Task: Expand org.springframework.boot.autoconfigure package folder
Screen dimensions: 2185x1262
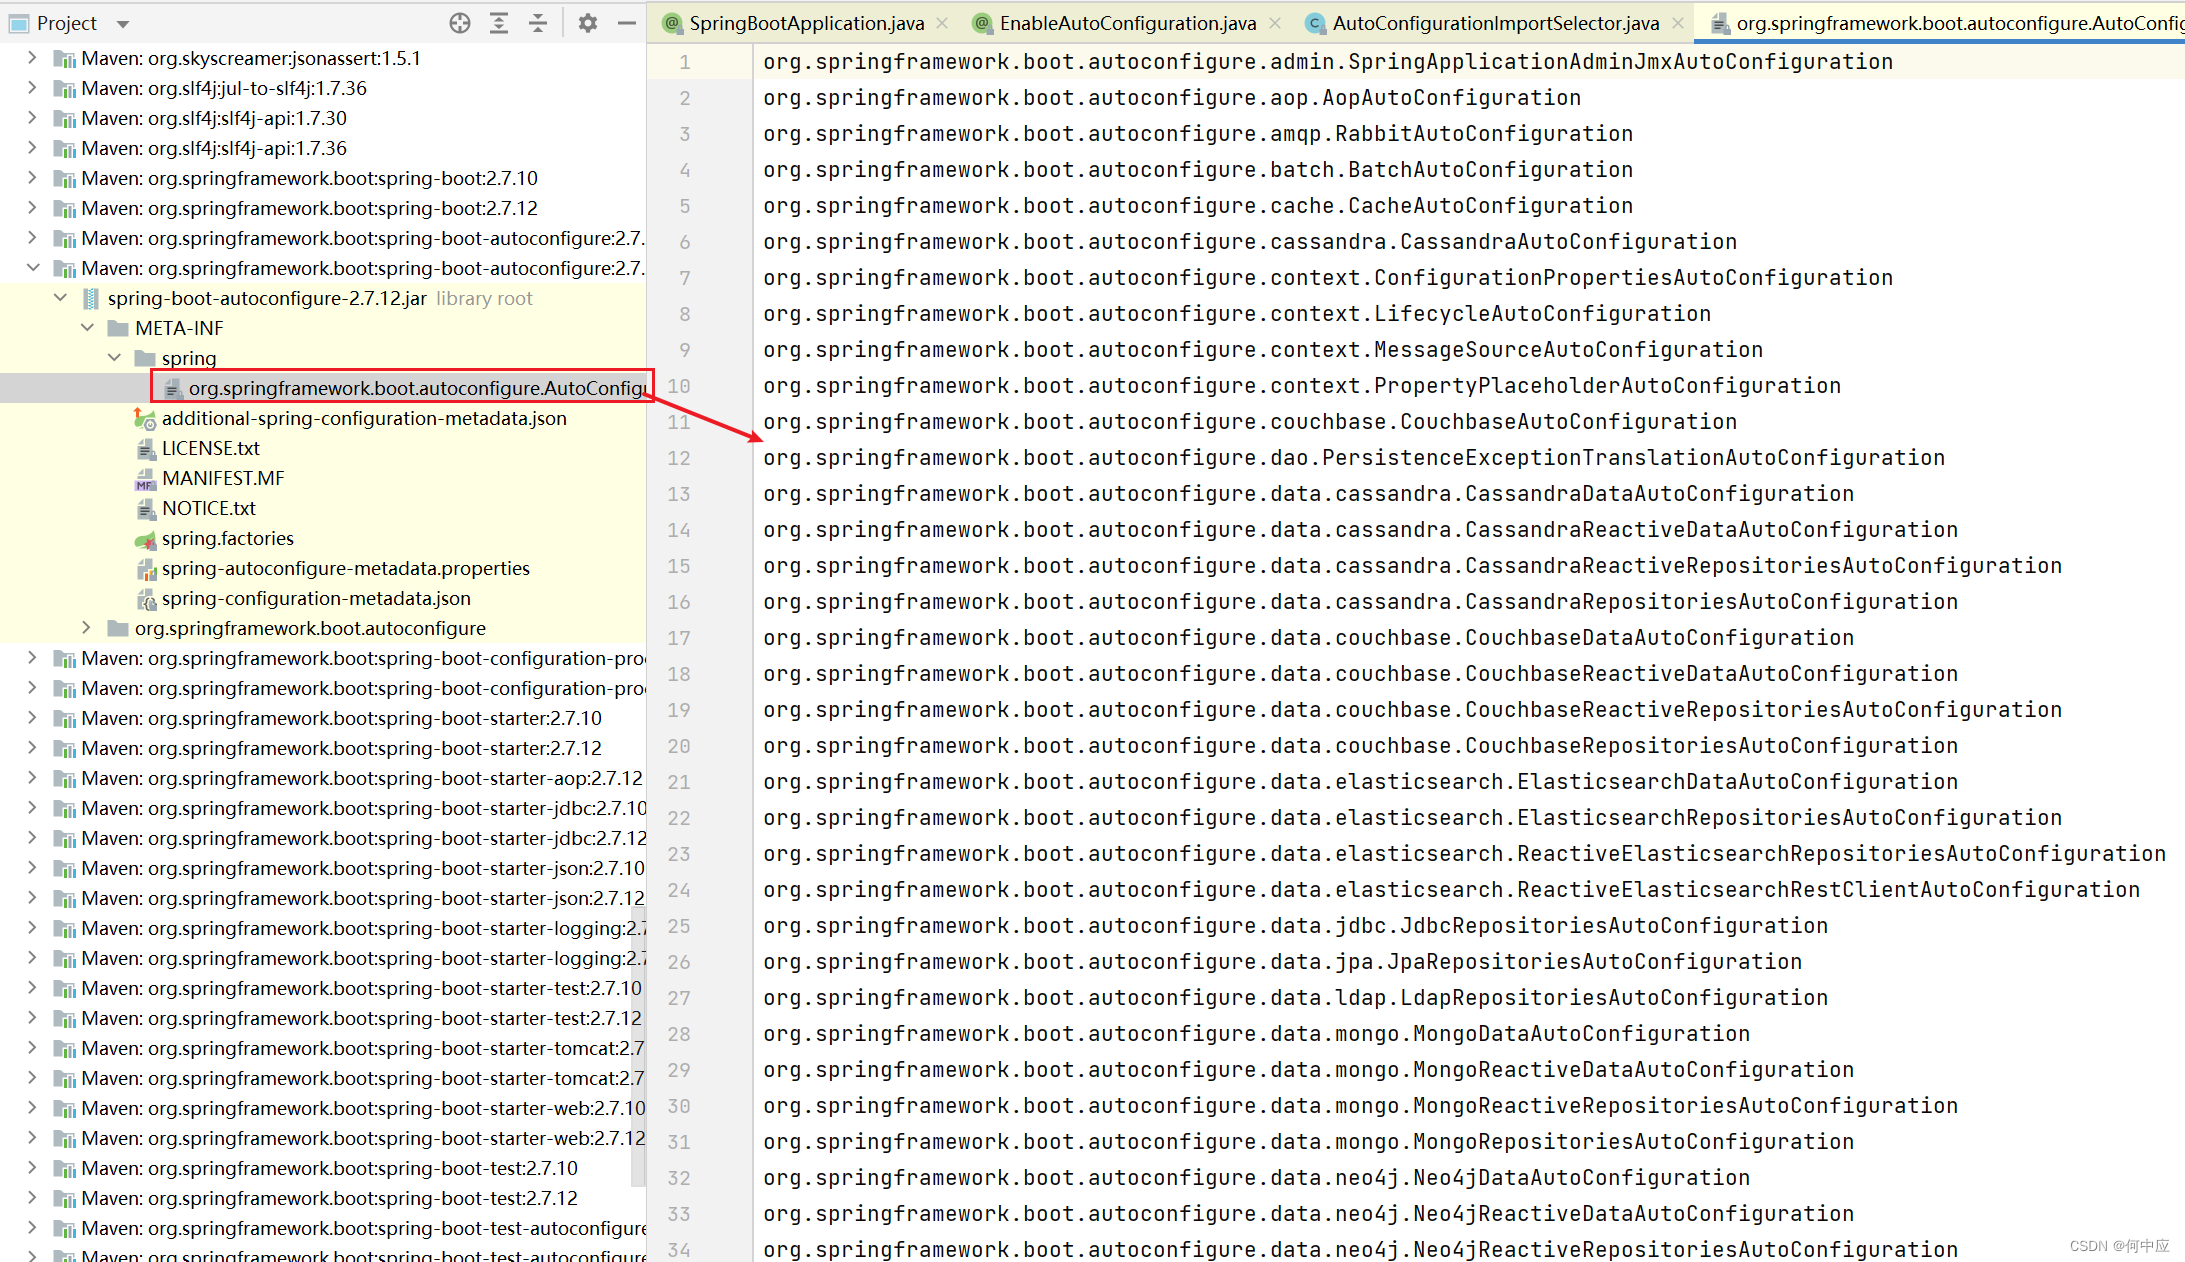Action: point(87,628)
